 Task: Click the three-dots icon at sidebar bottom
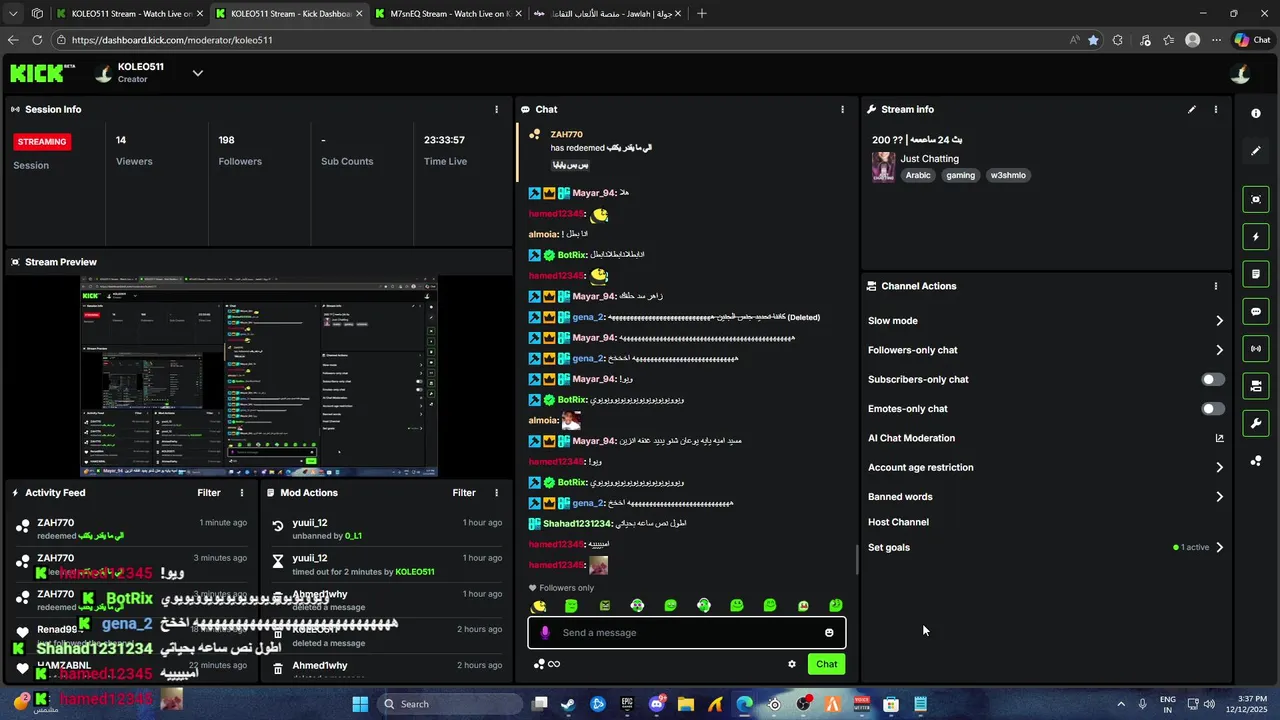tap(1256, 461)
